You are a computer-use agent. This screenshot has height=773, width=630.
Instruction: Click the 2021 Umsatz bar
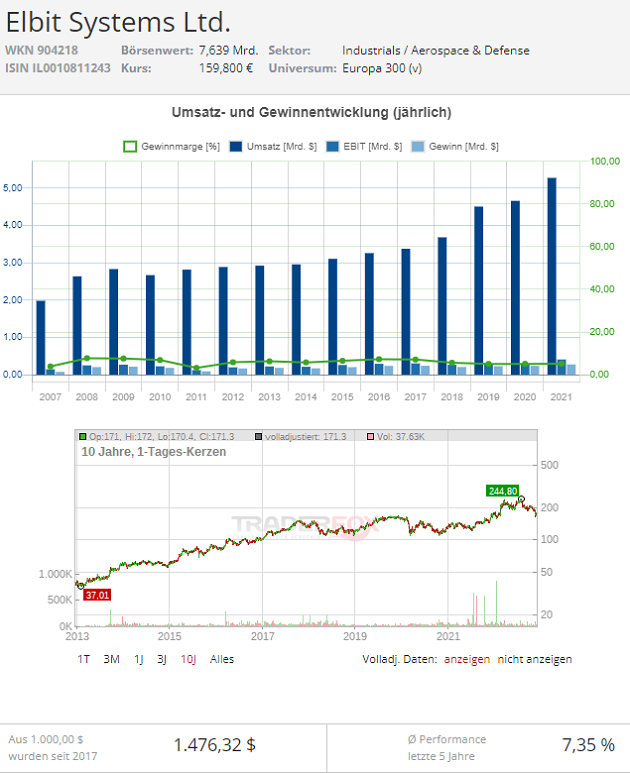tap(552, 276)
